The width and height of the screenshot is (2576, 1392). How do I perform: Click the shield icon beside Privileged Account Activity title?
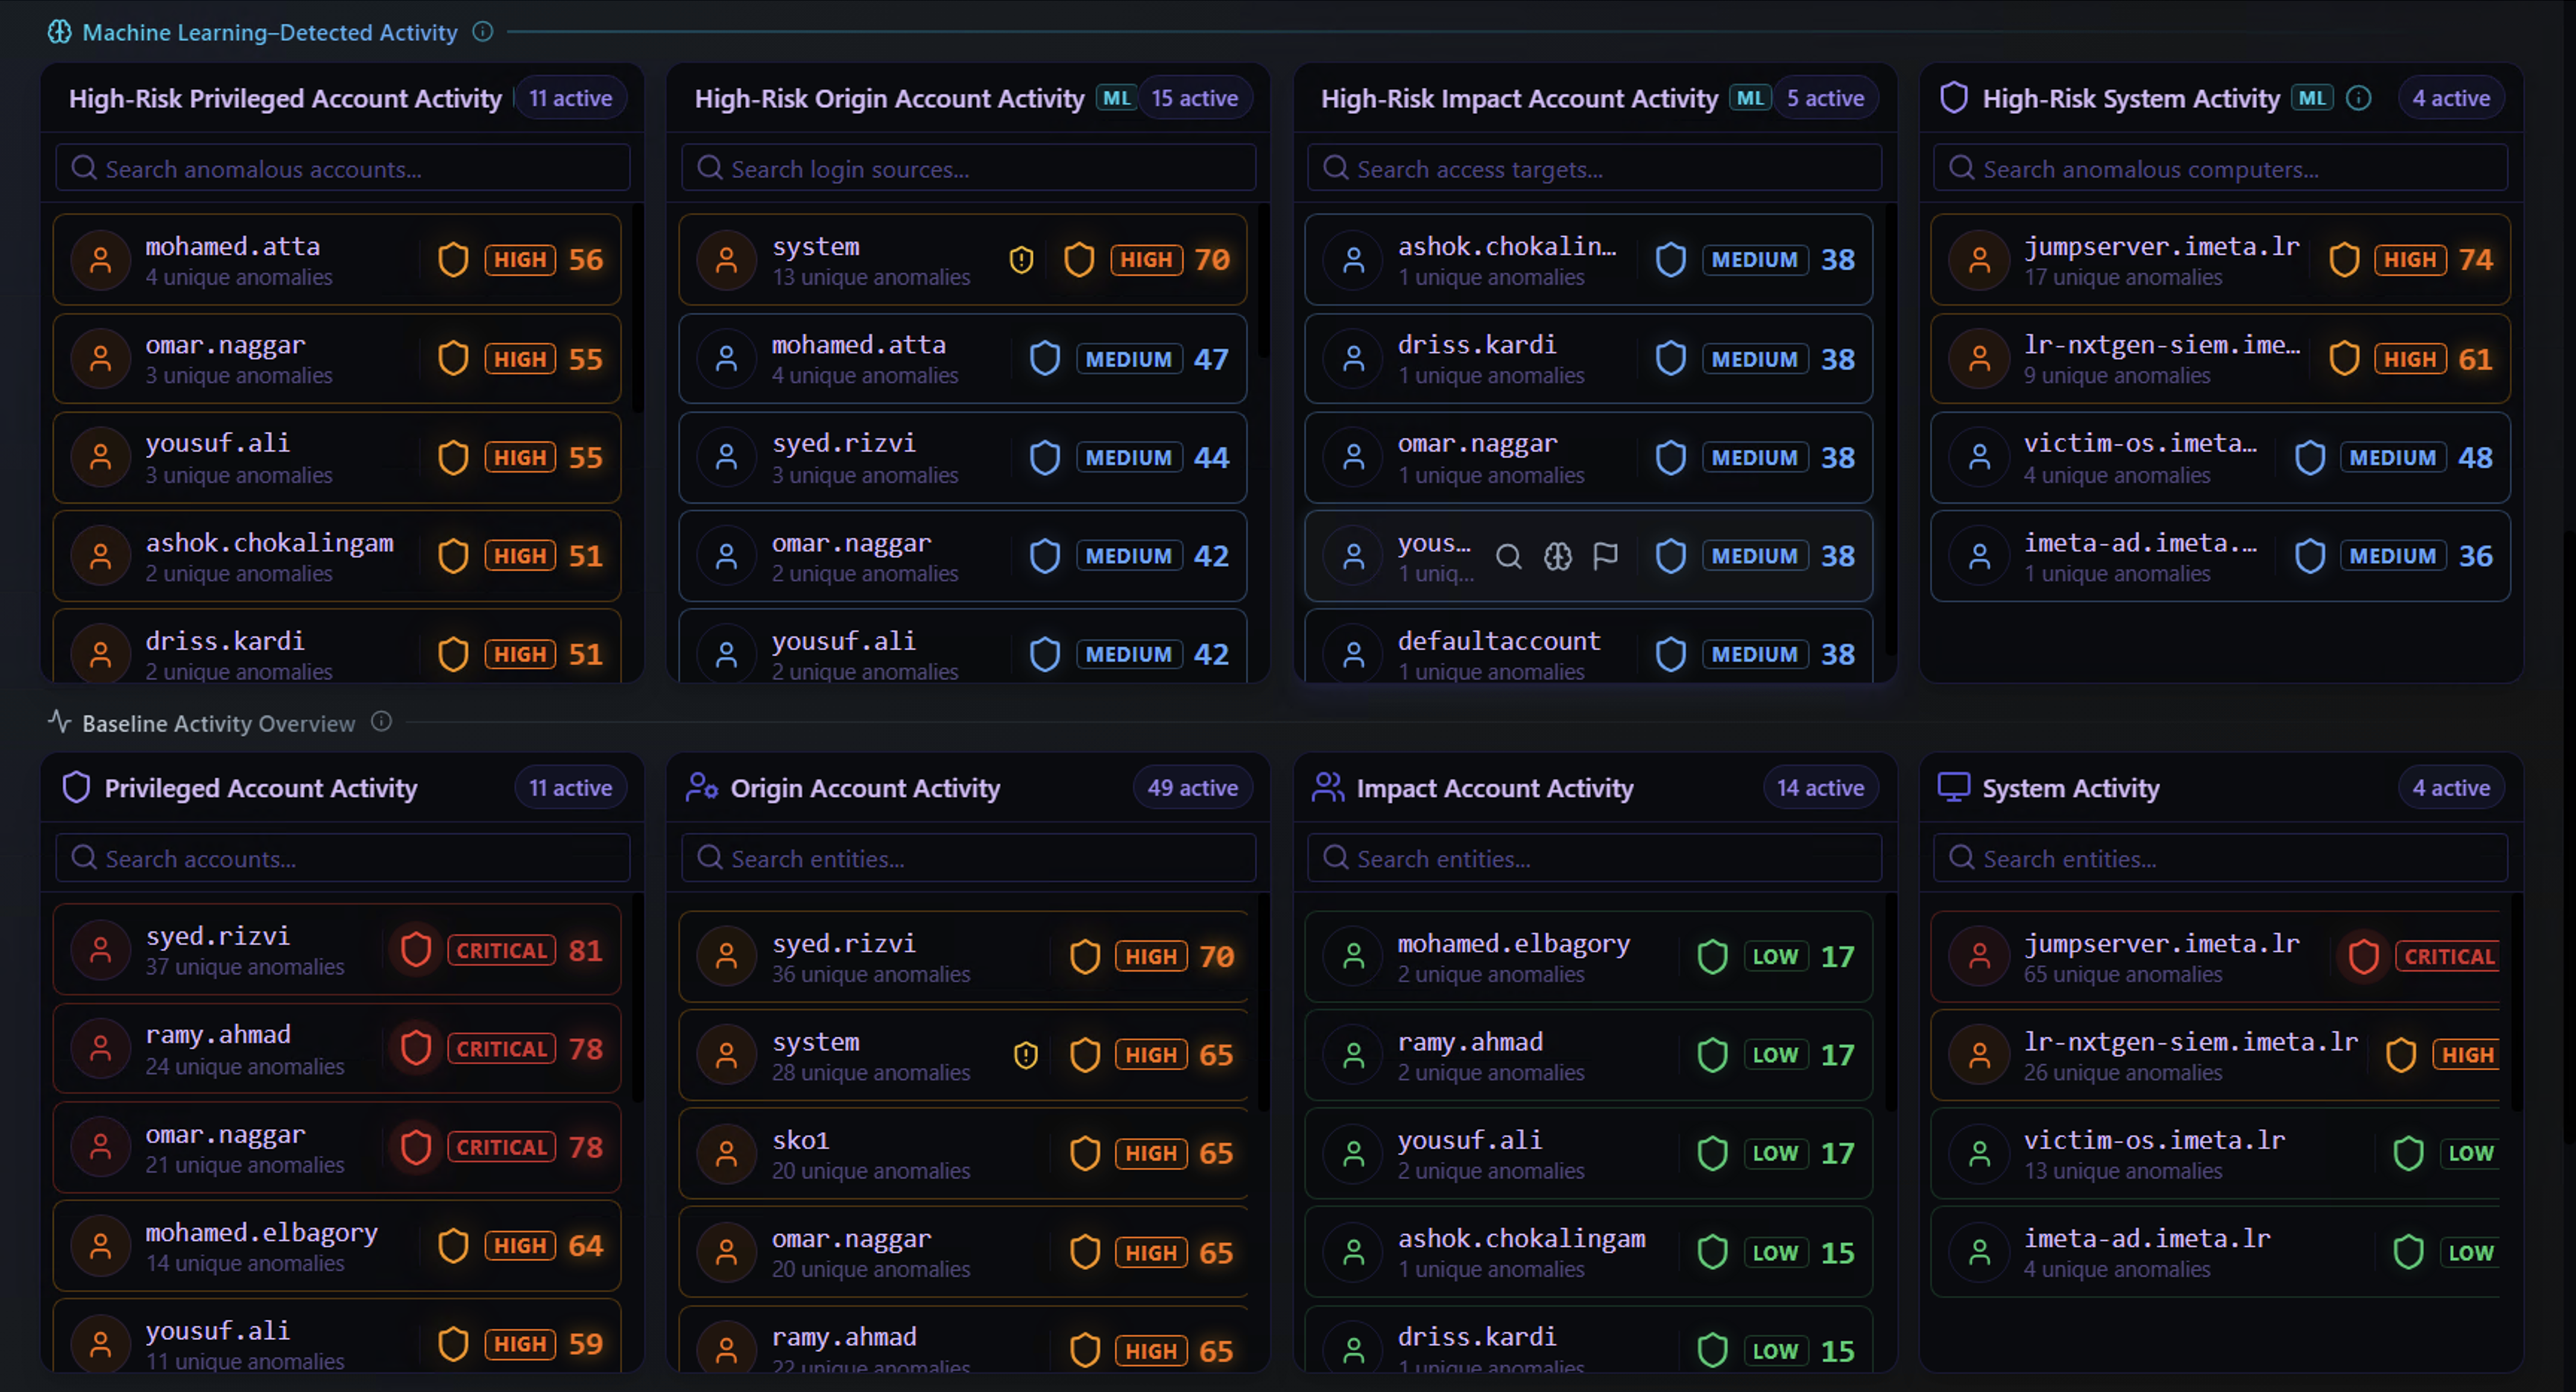point(76,787)
